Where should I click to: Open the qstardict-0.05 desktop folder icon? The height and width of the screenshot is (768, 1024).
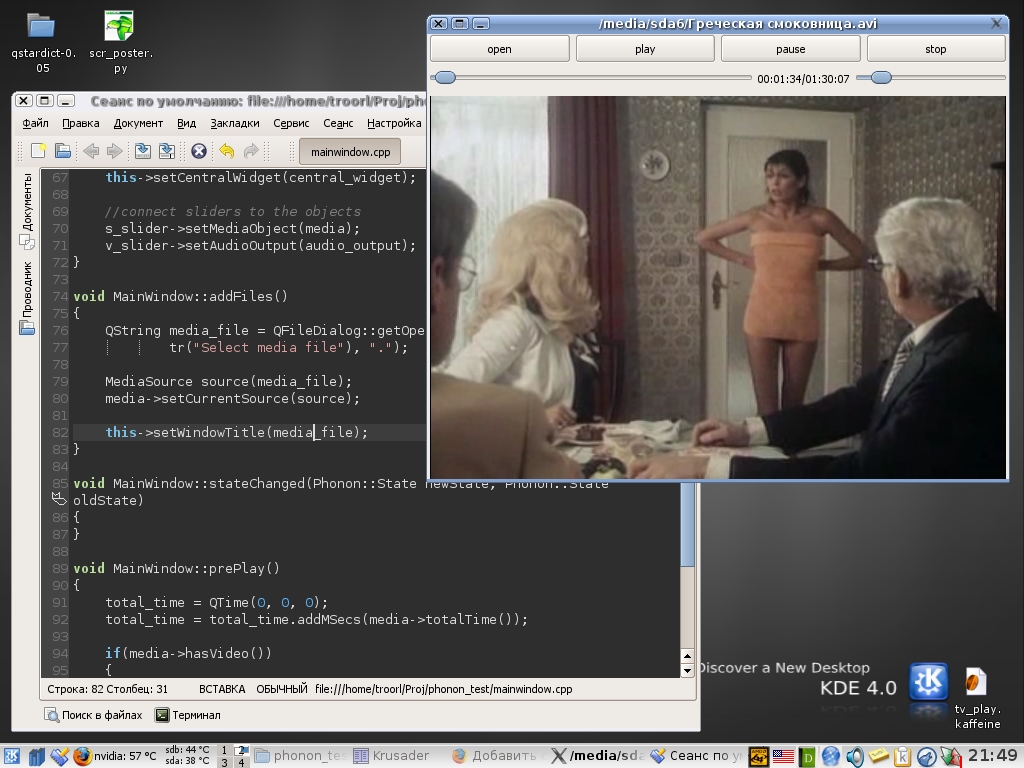42,26
